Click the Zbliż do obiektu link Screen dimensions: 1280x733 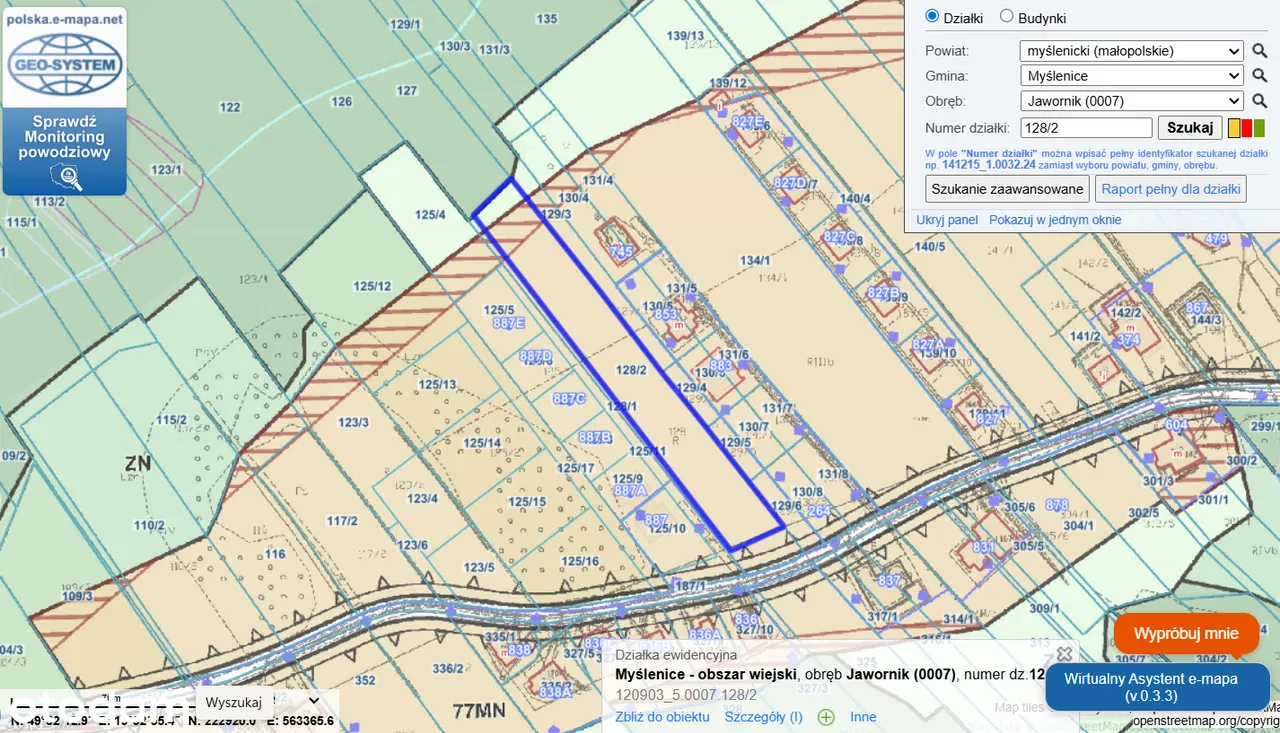[x=662, y=717]
